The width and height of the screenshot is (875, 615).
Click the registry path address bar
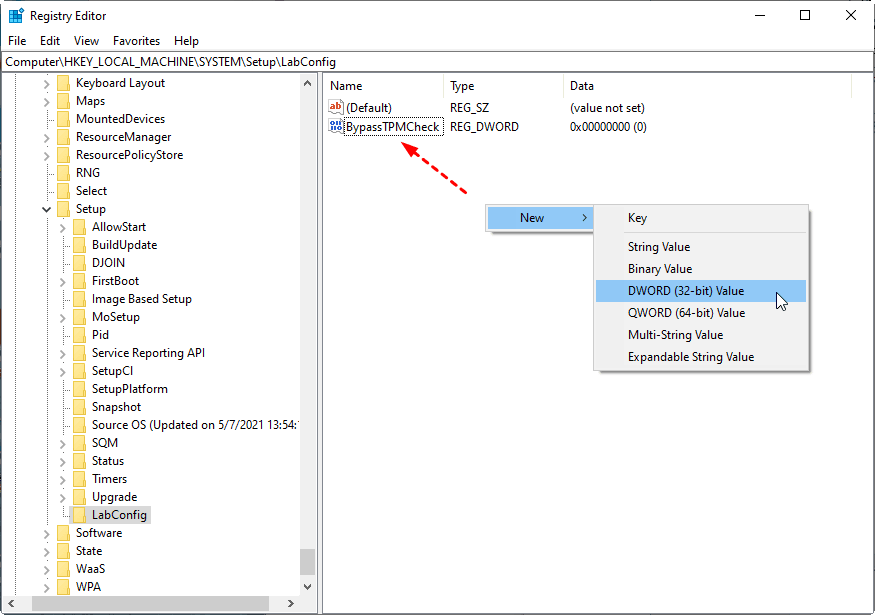(x=438, y=61)
